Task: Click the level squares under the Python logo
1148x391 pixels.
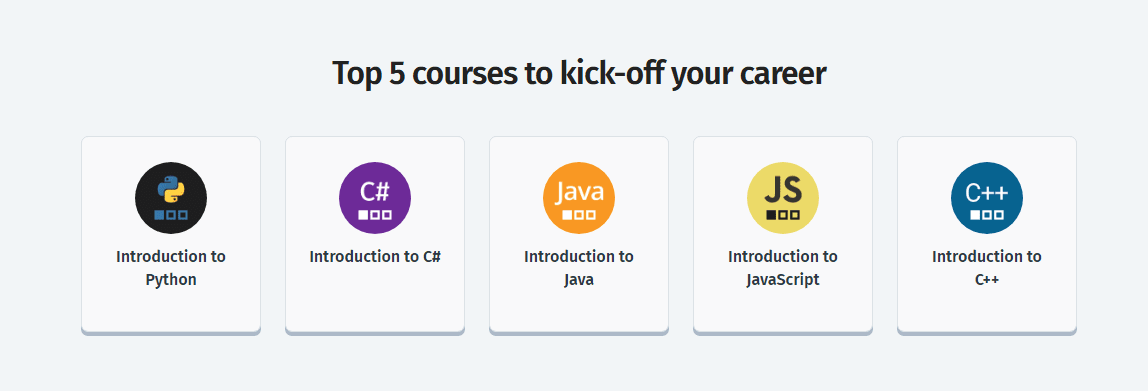Action: point(171,215)
